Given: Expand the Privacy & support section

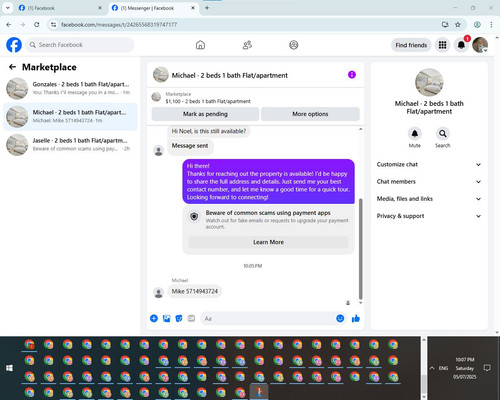Looking at the screenshot, I should click(429, 216).
